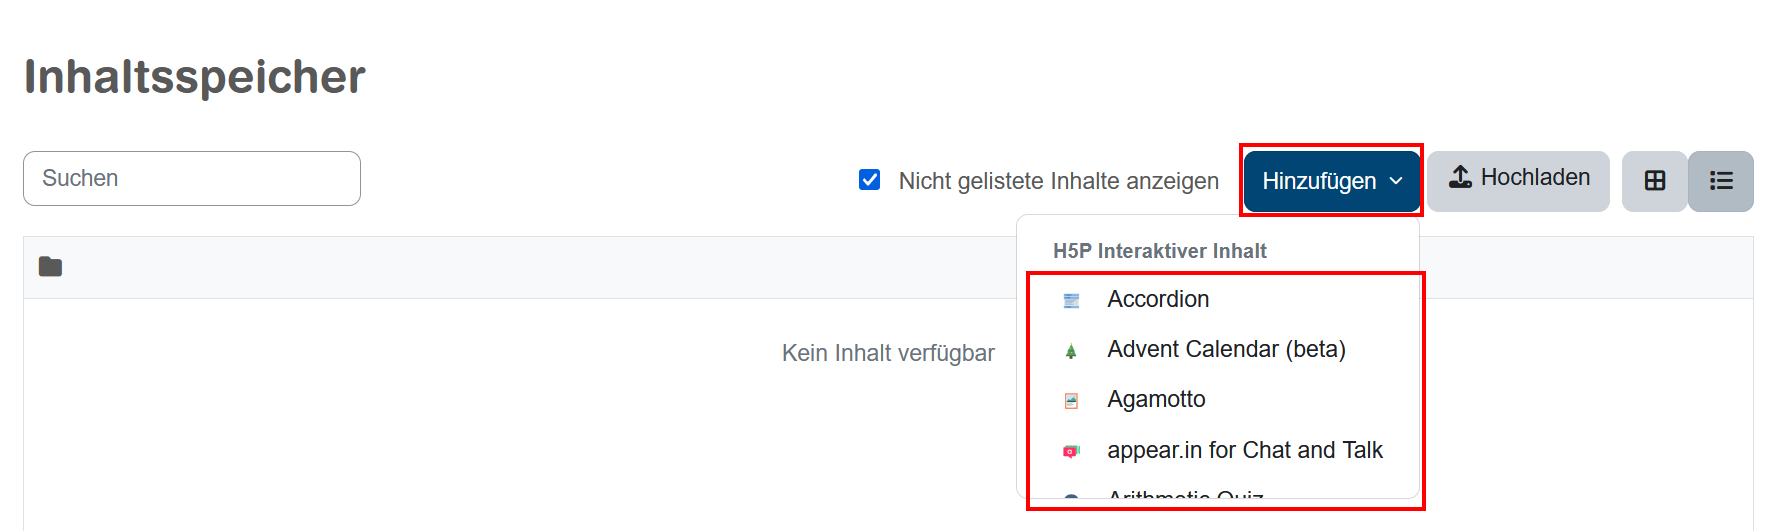Choose Advent Calendar (beta) menu entry
This screenshot has height=531, width=1768.
[1226, 349]
